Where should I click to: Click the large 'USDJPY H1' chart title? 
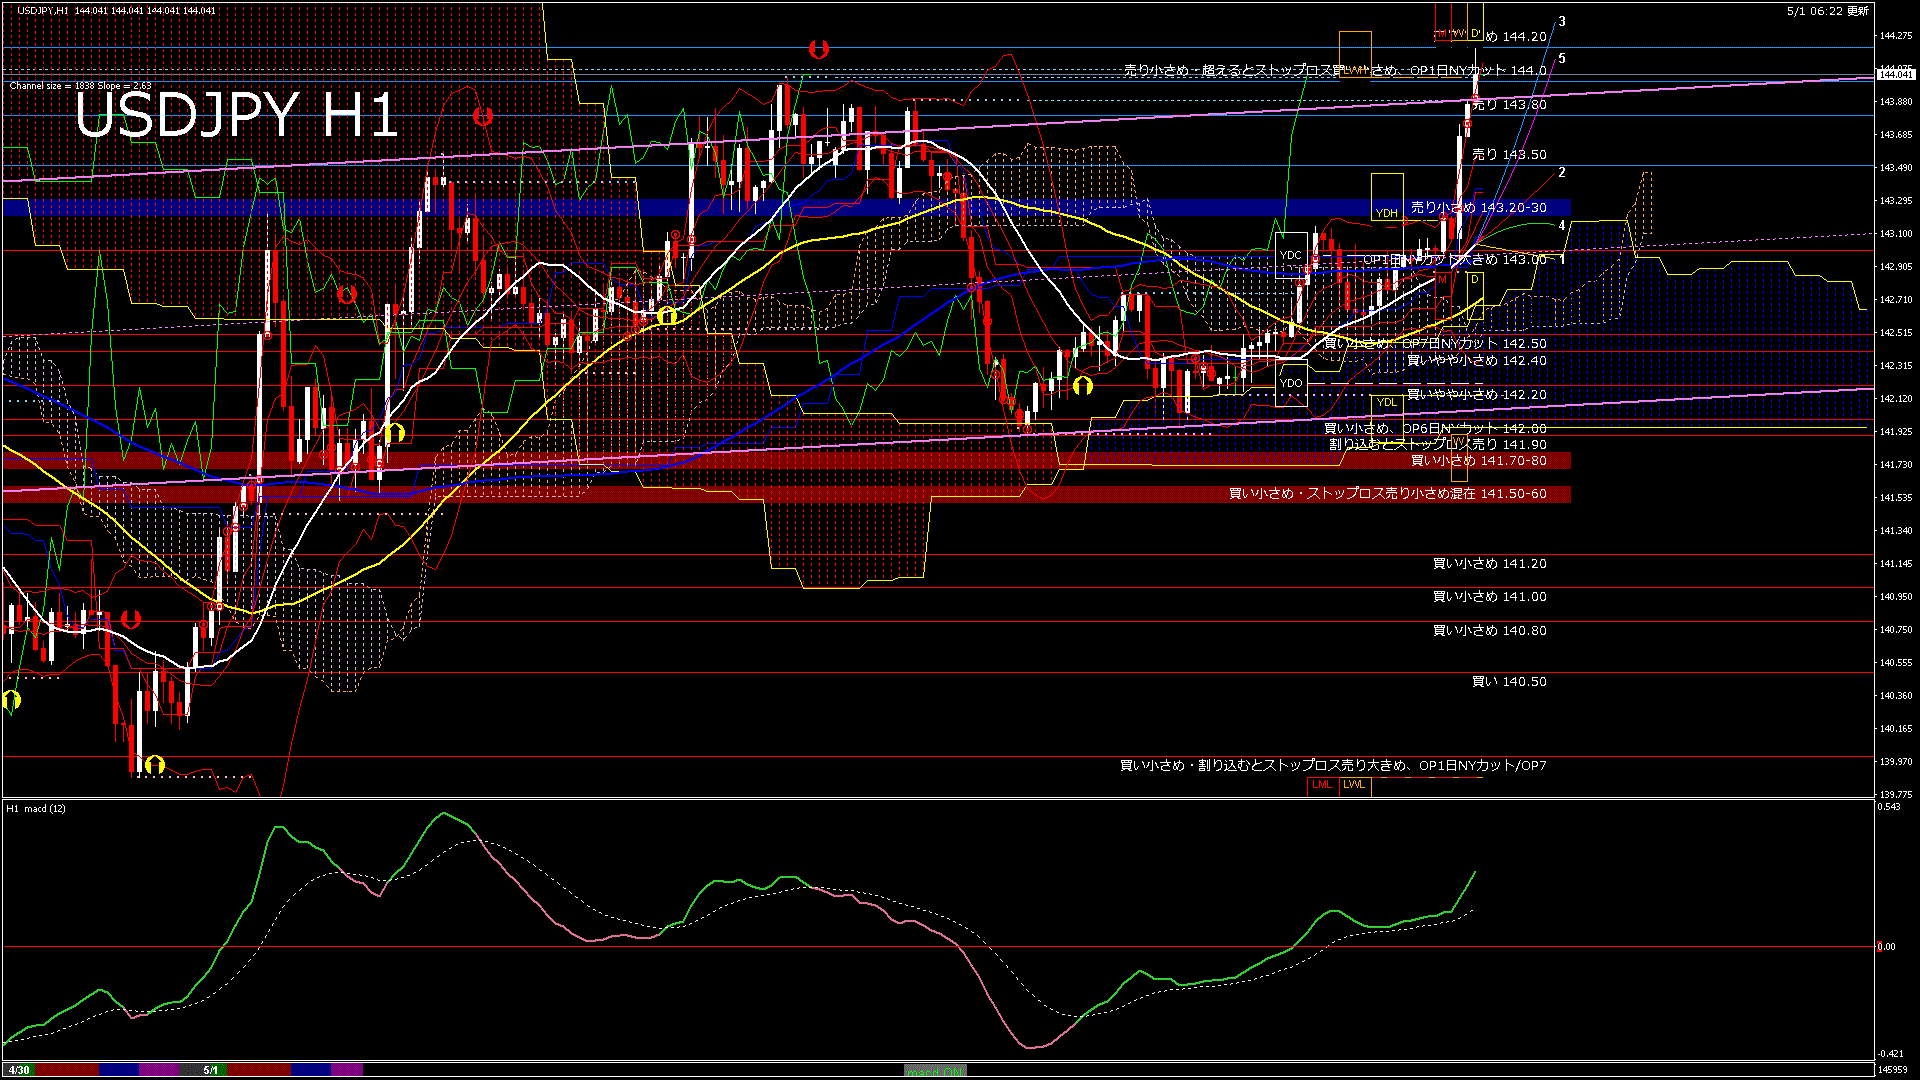[237, 114]
